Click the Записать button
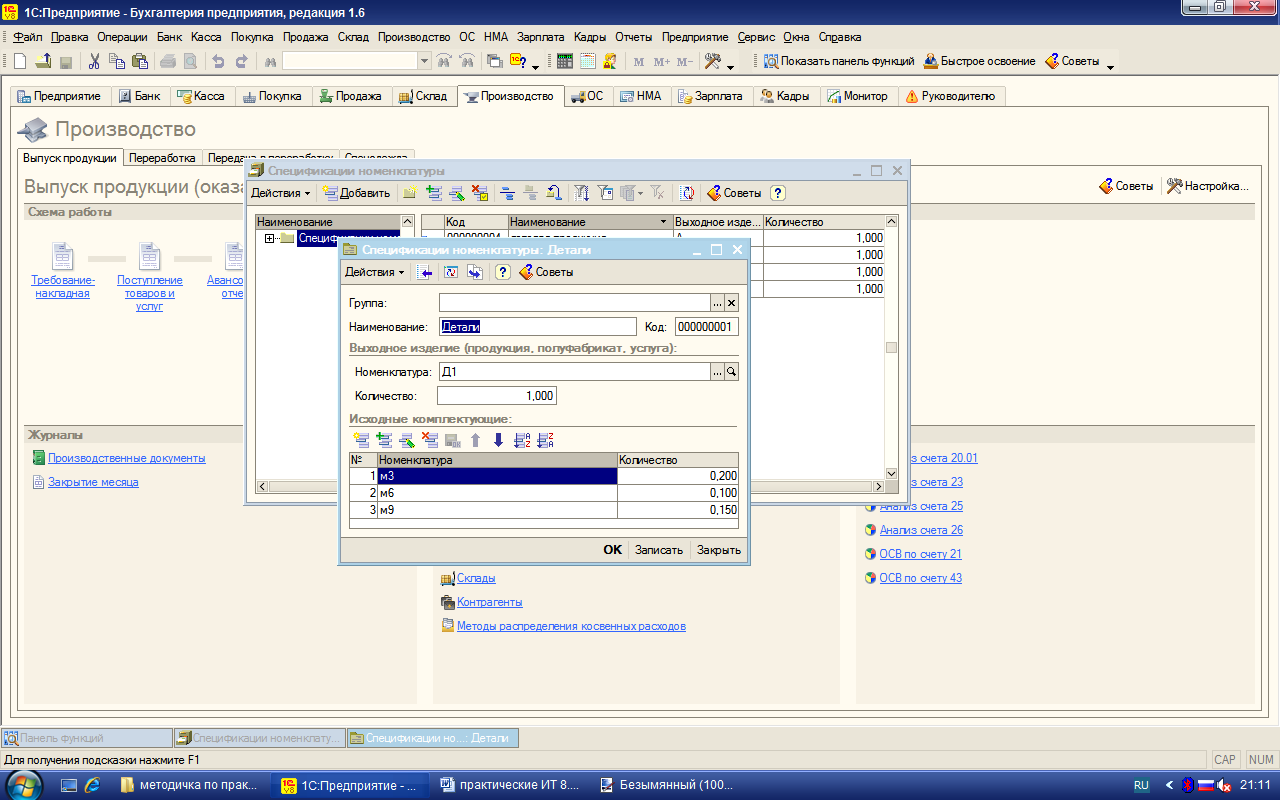1280x800 pixels. [x=659, y=550]
